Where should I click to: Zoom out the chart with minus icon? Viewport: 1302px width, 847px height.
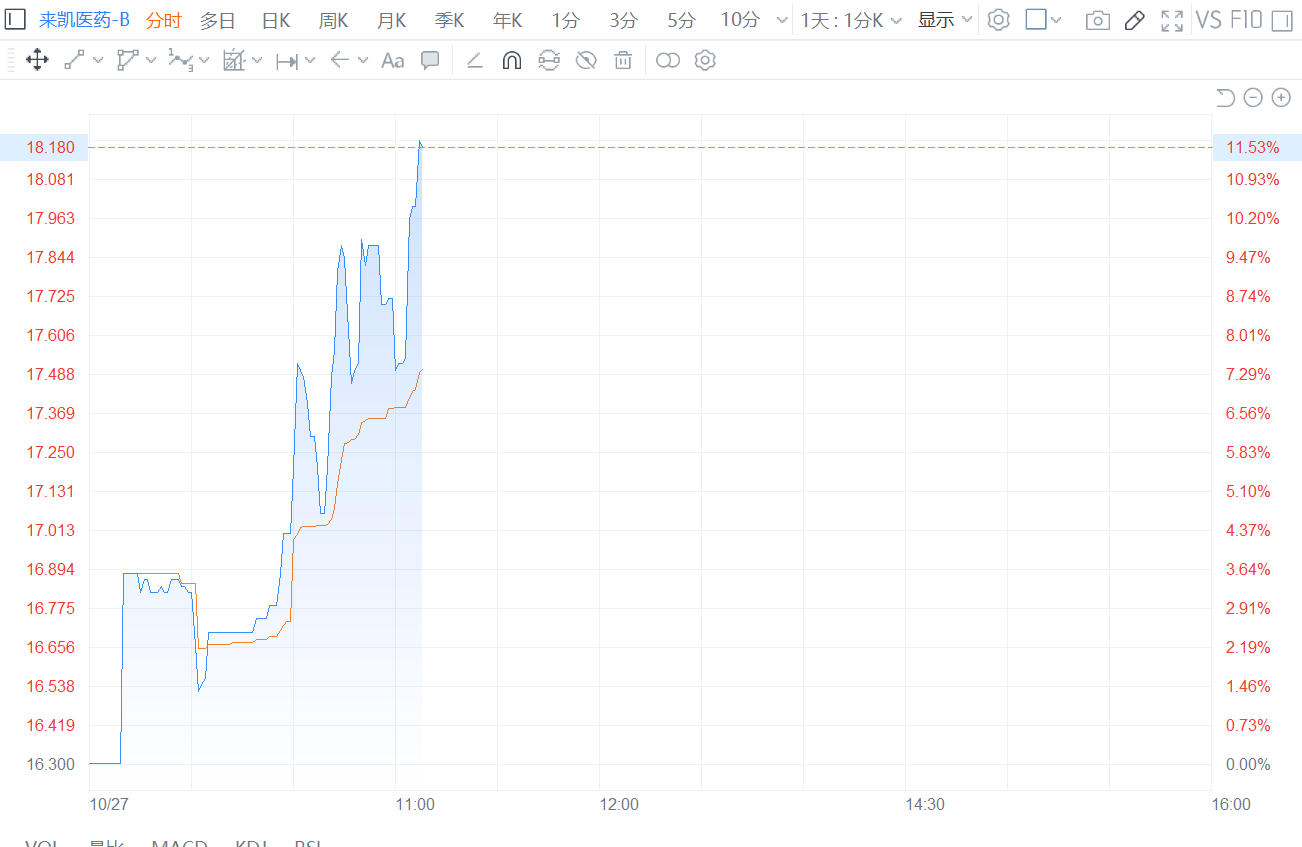coord(1253,97)
